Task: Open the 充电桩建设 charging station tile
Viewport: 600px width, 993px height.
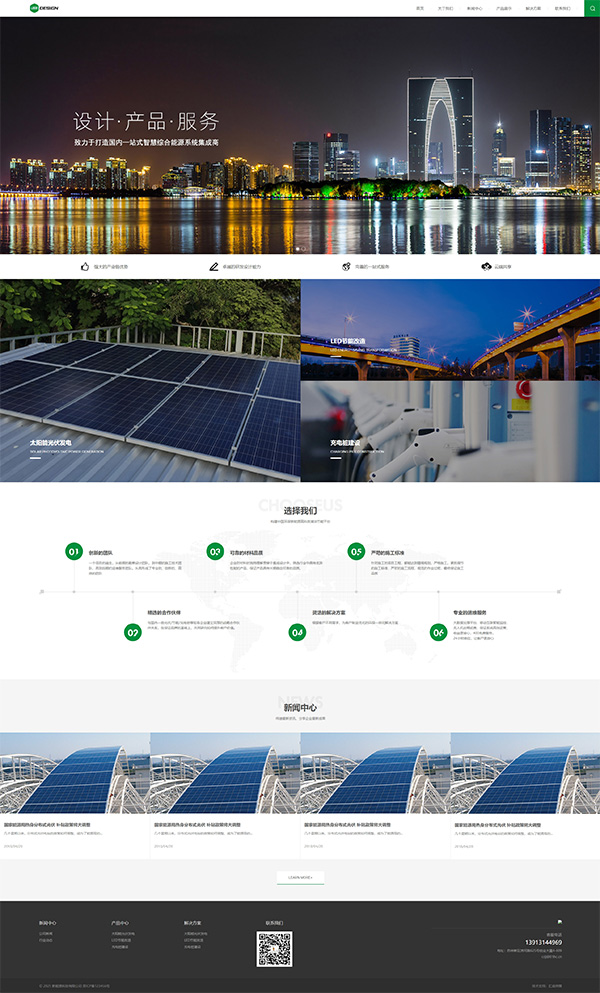Action: [x=450, y=430]
